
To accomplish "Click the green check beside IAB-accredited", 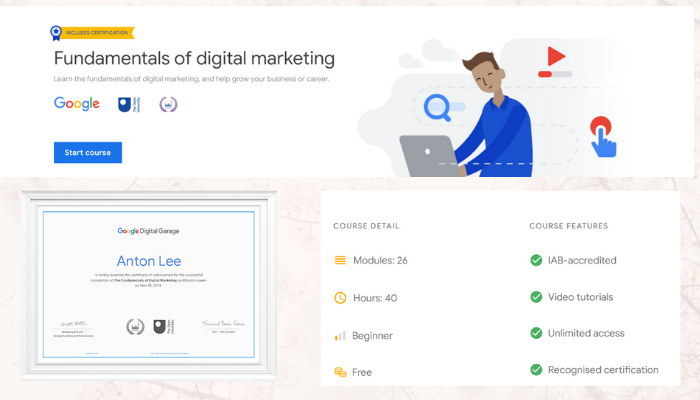I will pyautogui.click(x=536, y=260).
